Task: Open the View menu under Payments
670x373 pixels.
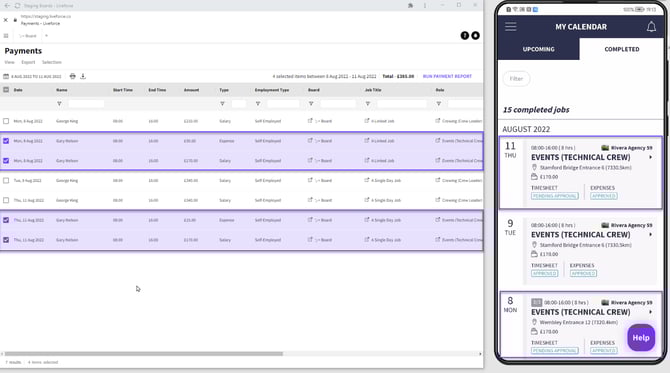Action: (9, 62)
